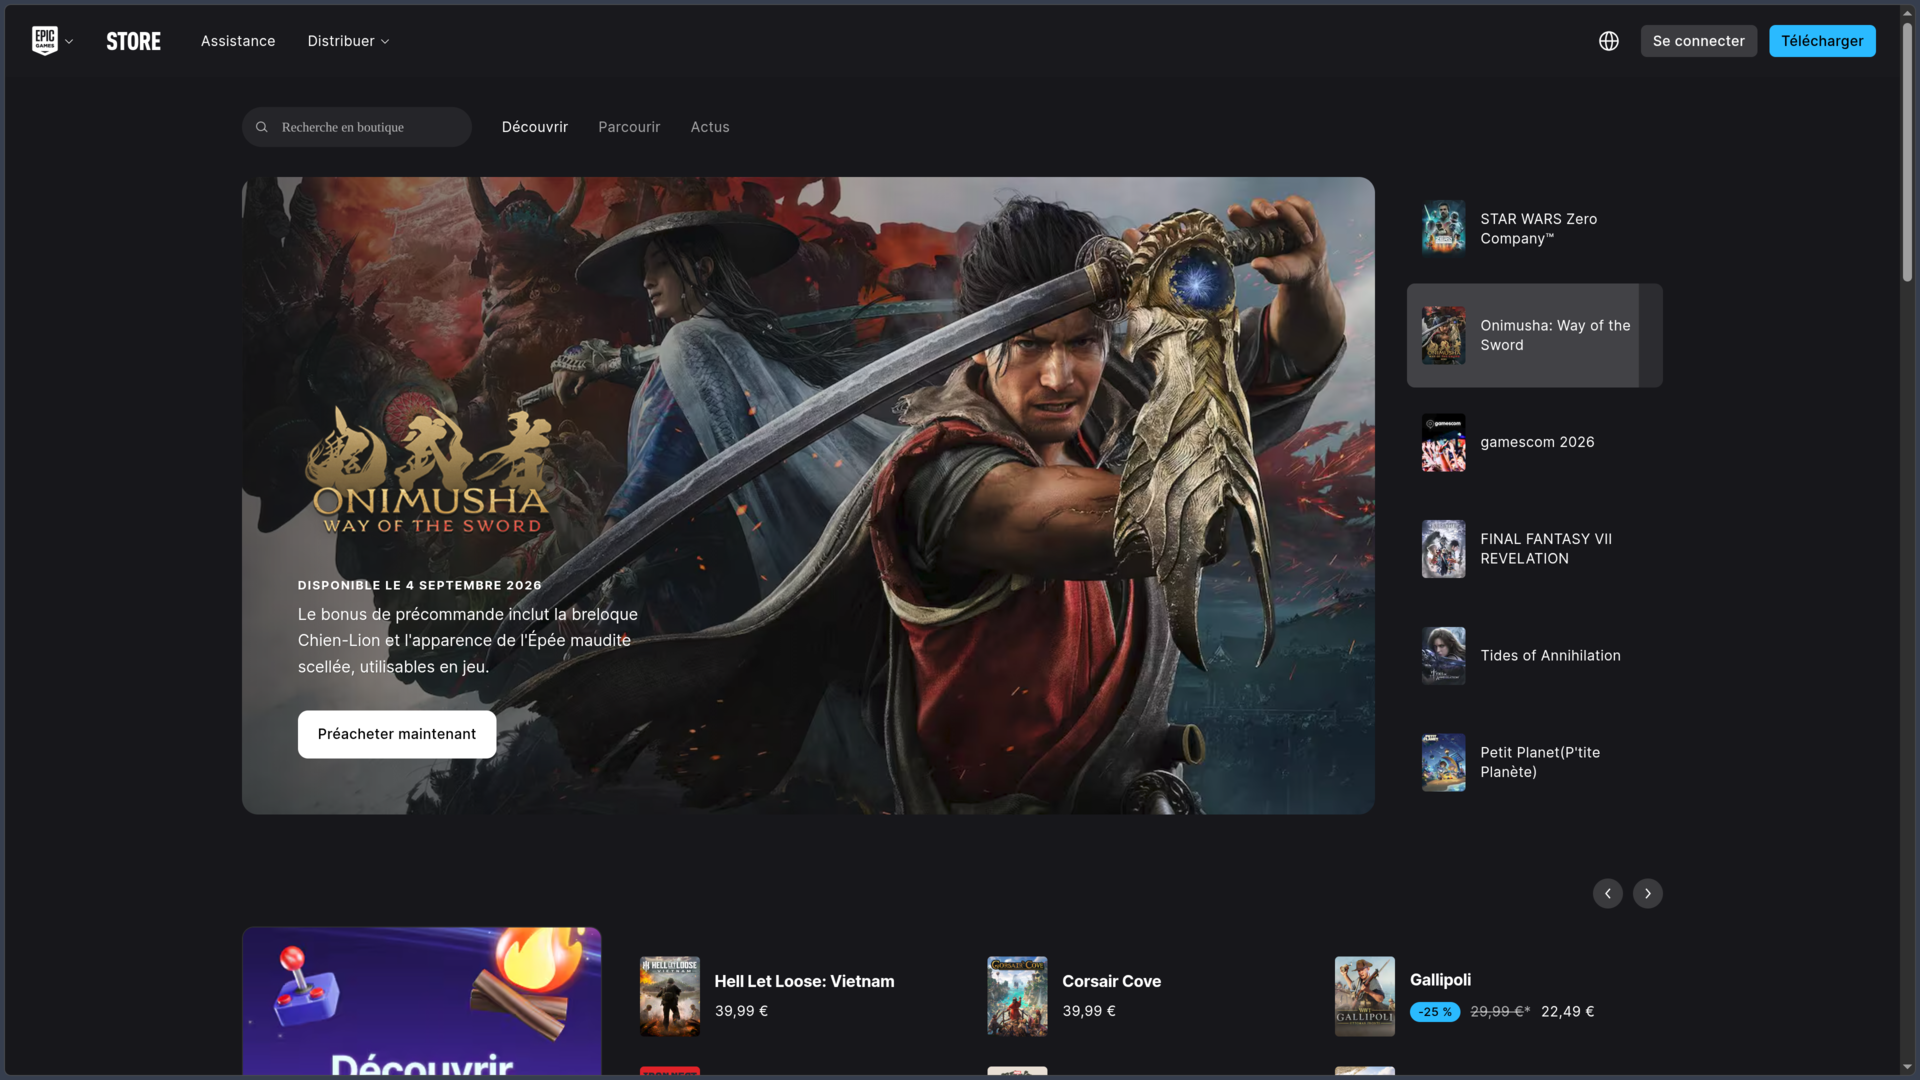Open the Gallipoli cover thumbnail
Viewport: 1920px width, 1080px height.
point(1364,996)
